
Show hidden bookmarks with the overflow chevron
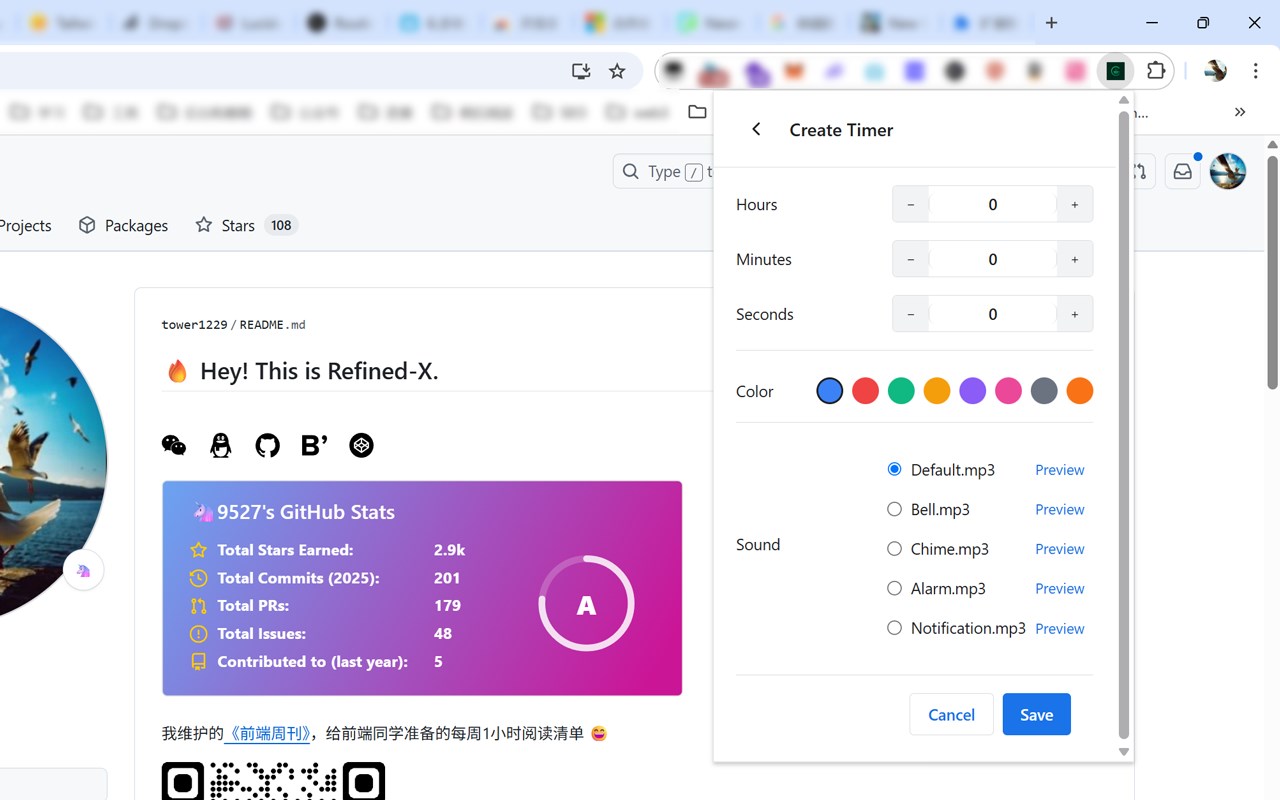tap(1240, 112)
